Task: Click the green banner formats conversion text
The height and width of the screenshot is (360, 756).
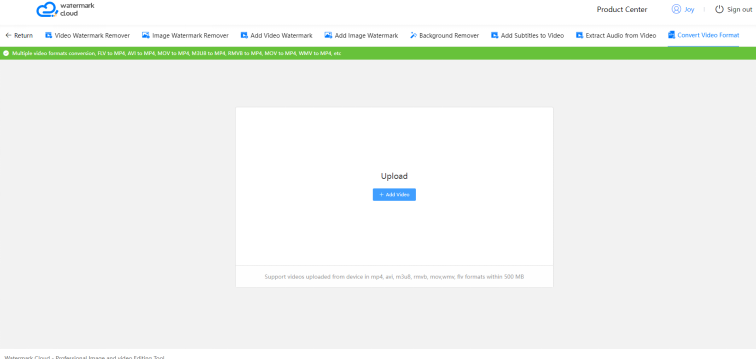Action: point(176,53)
